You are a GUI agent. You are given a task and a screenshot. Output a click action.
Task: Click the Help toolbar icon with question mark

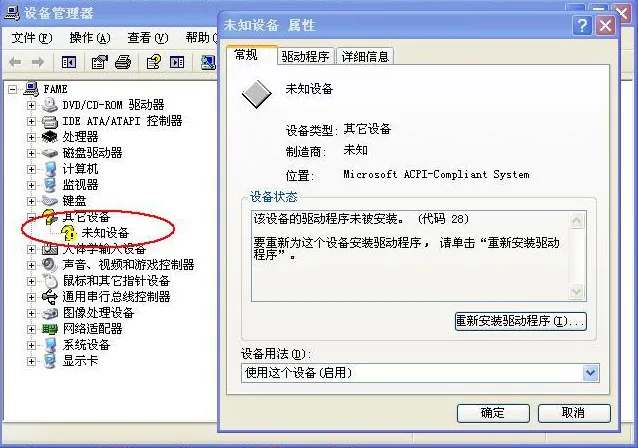154,62
